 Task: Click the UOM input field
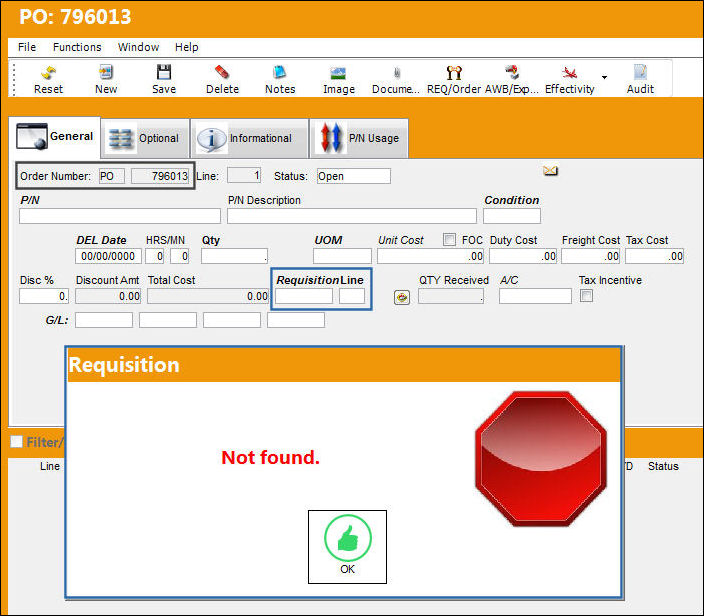[x=342, y=256]
